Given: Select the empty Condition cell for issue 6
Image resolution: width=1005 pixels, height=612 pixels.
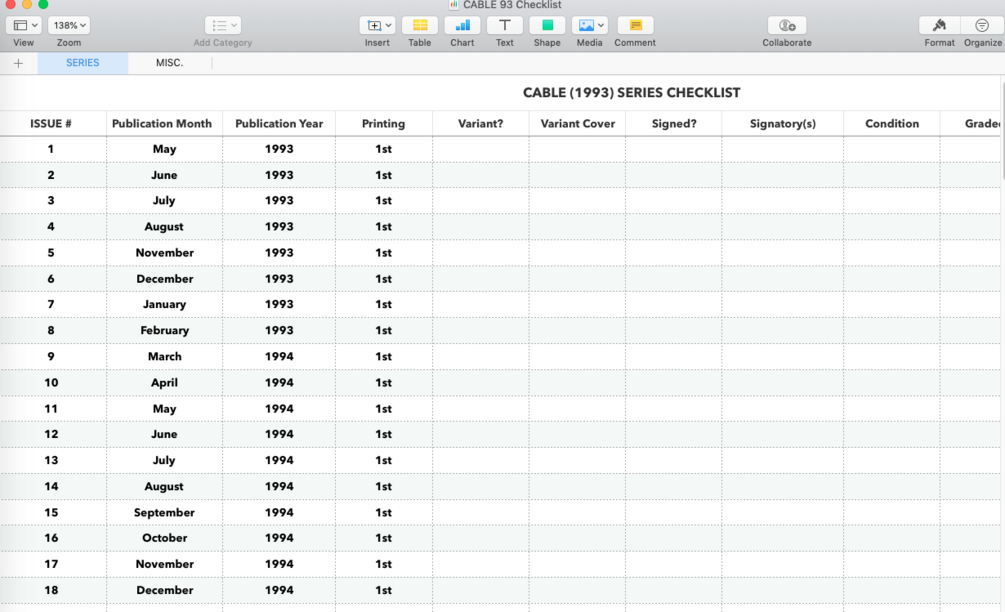Looking at the screenshot, I should (892, 279).
